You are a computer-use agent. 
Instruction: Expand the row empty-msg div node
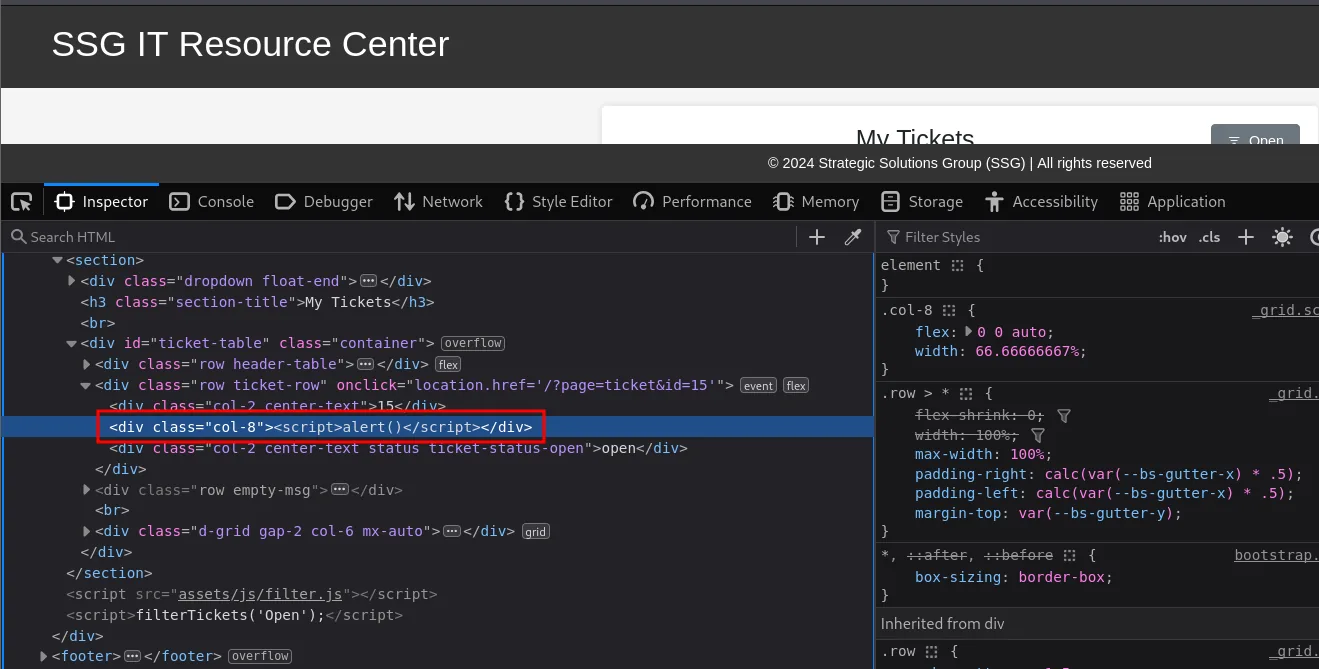86,490
